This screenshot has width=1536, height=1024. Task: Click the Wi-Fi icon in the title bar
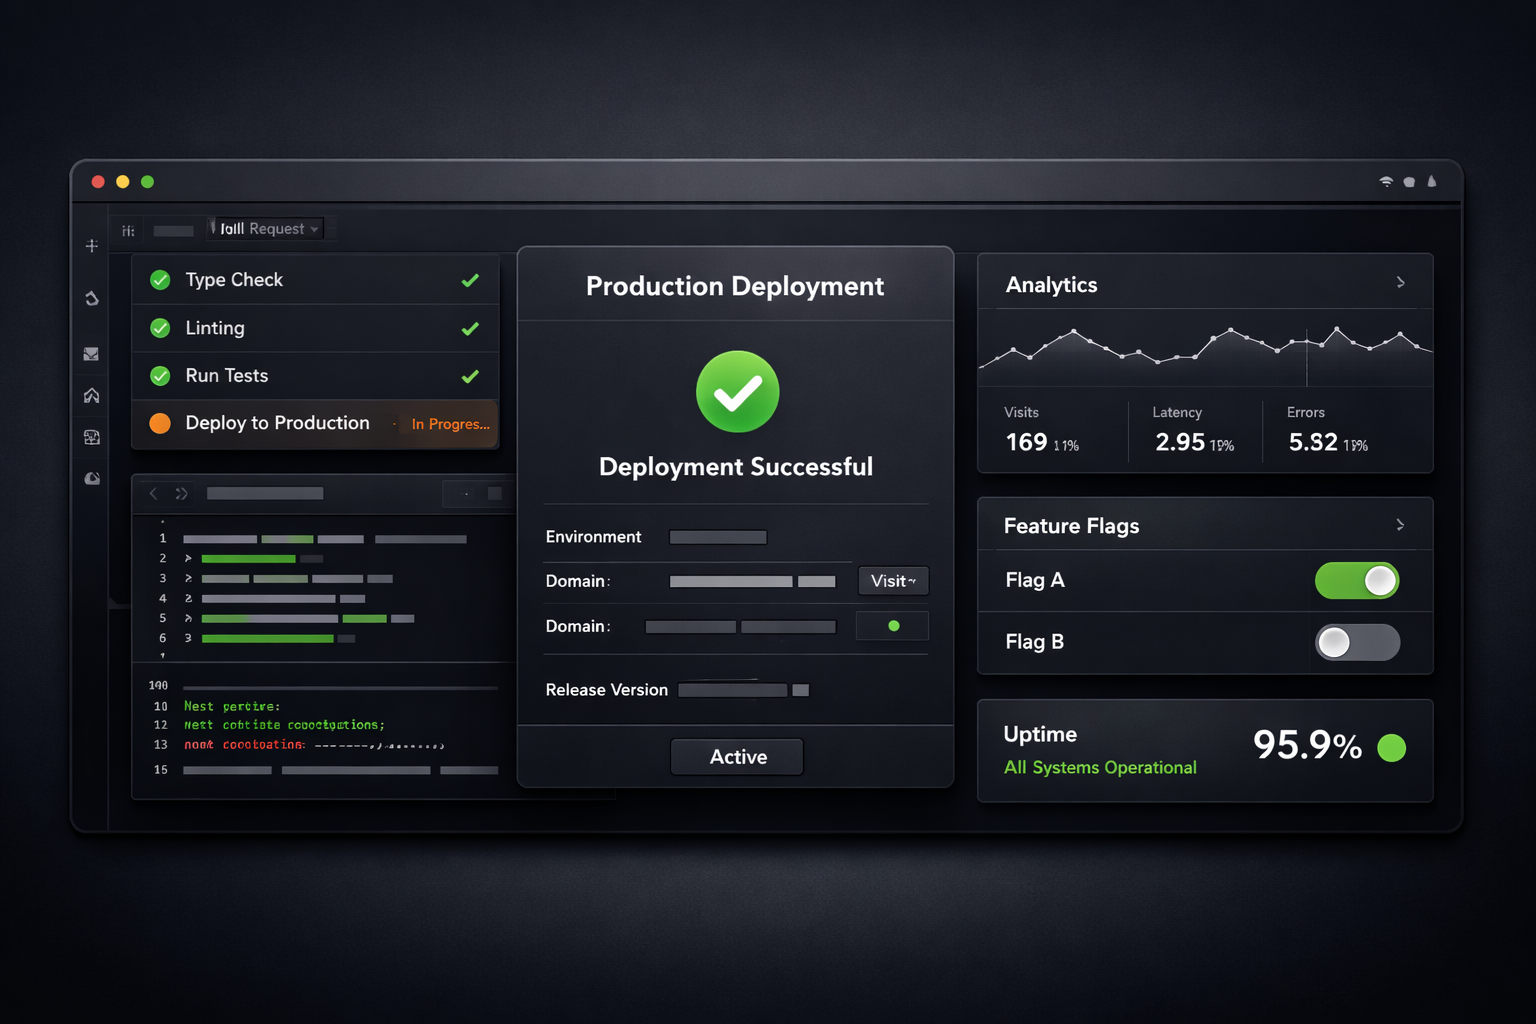[1386, 182]
